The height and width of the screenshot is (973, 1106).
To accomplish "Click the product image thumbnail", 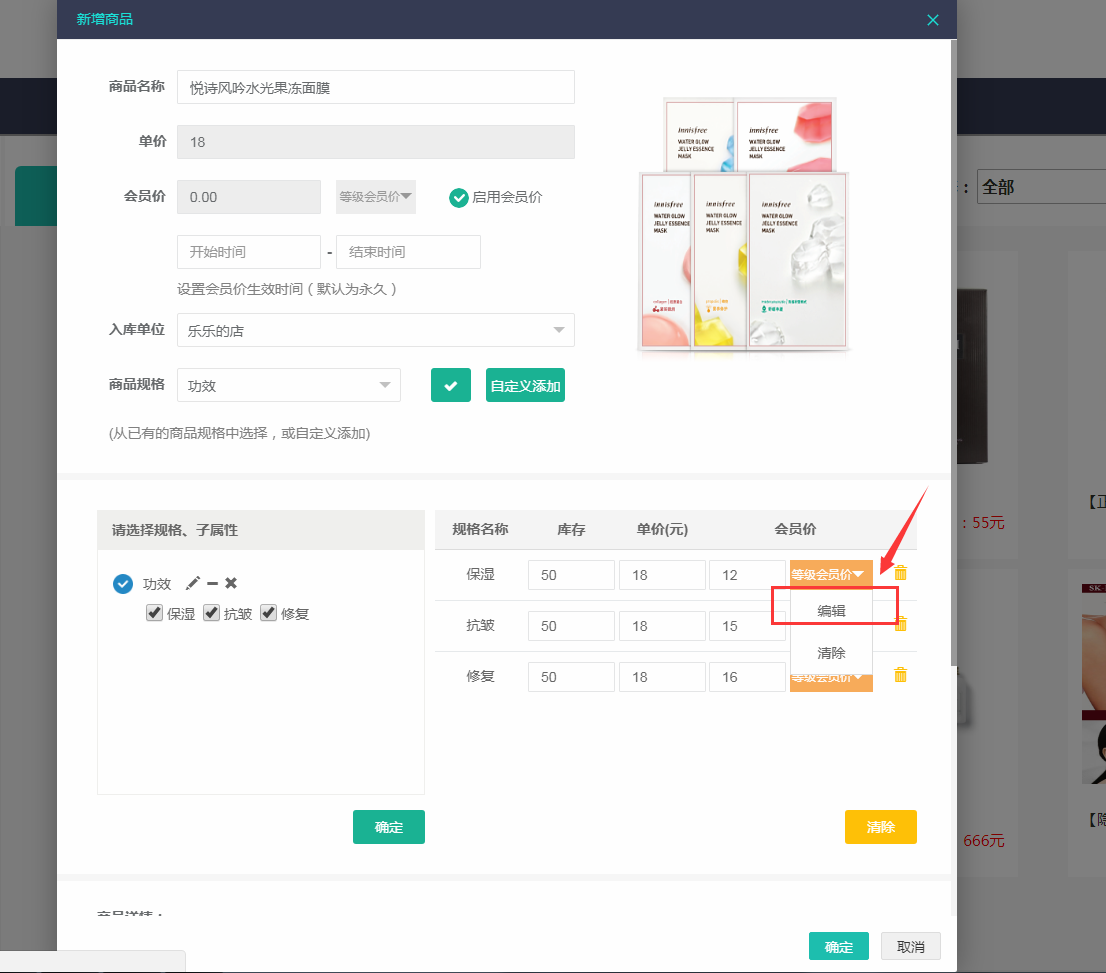I will click(743, 224).
